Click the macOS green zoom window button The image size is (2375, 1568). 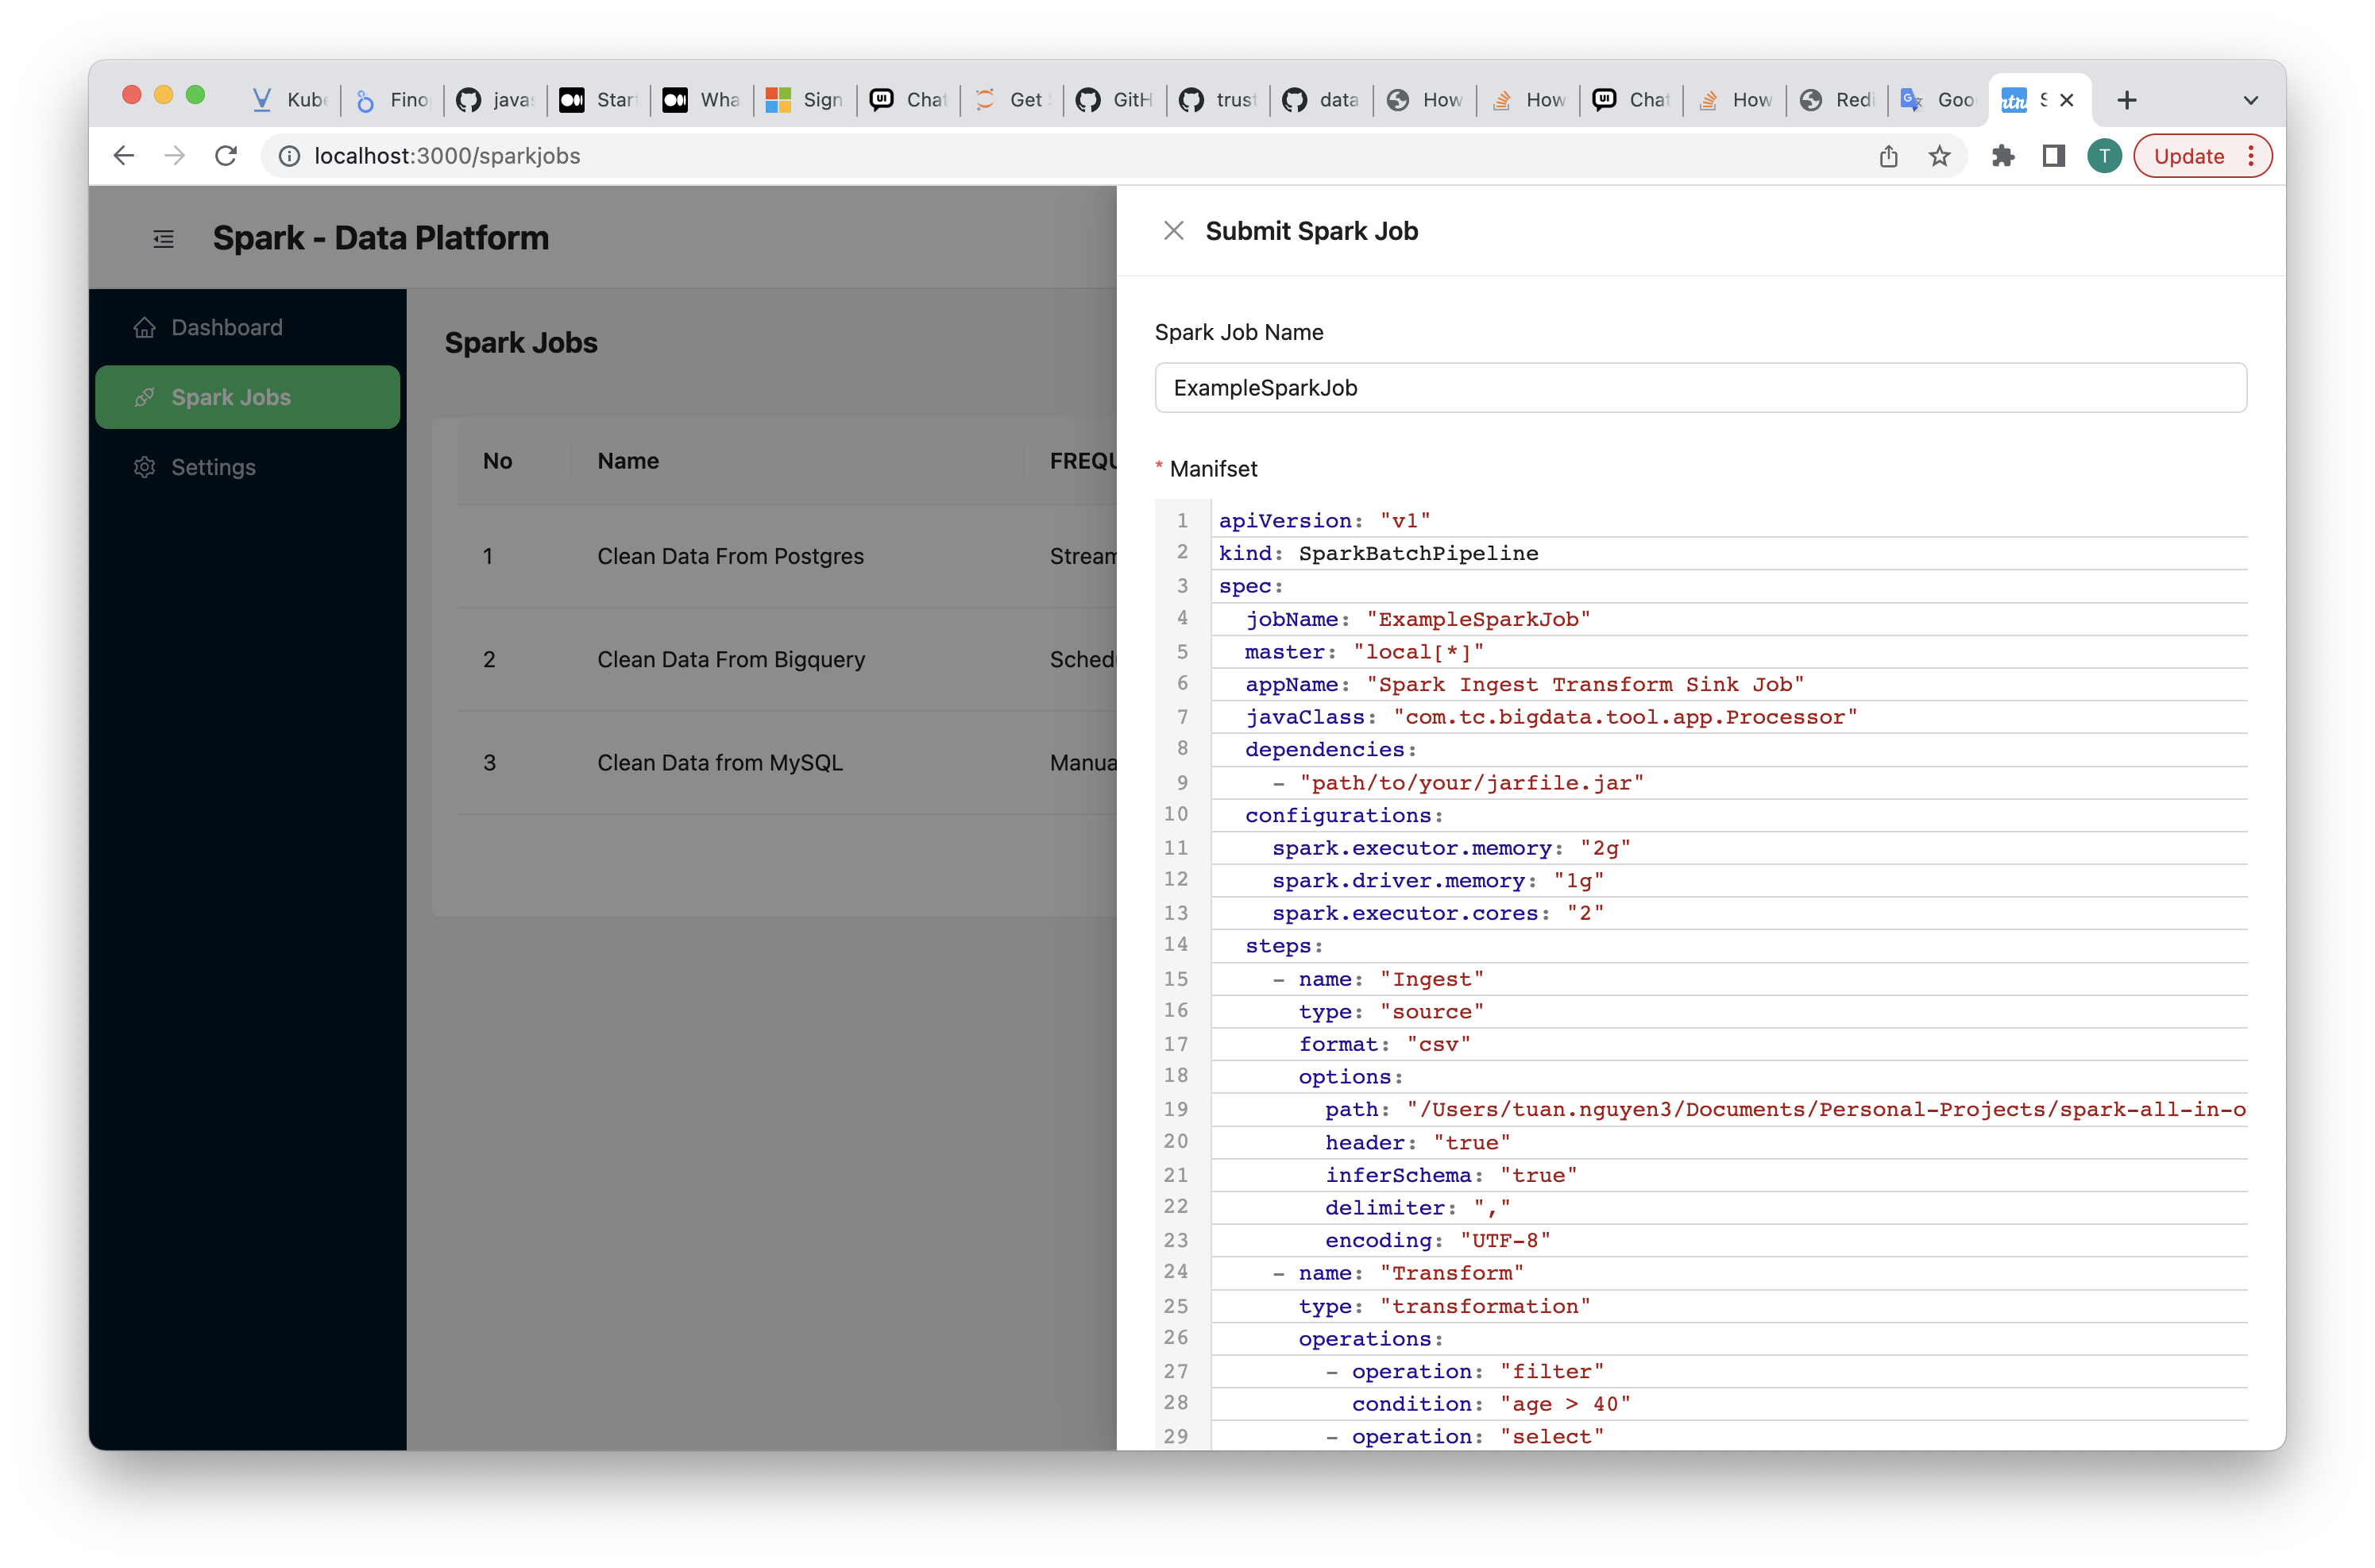point(196,94)
